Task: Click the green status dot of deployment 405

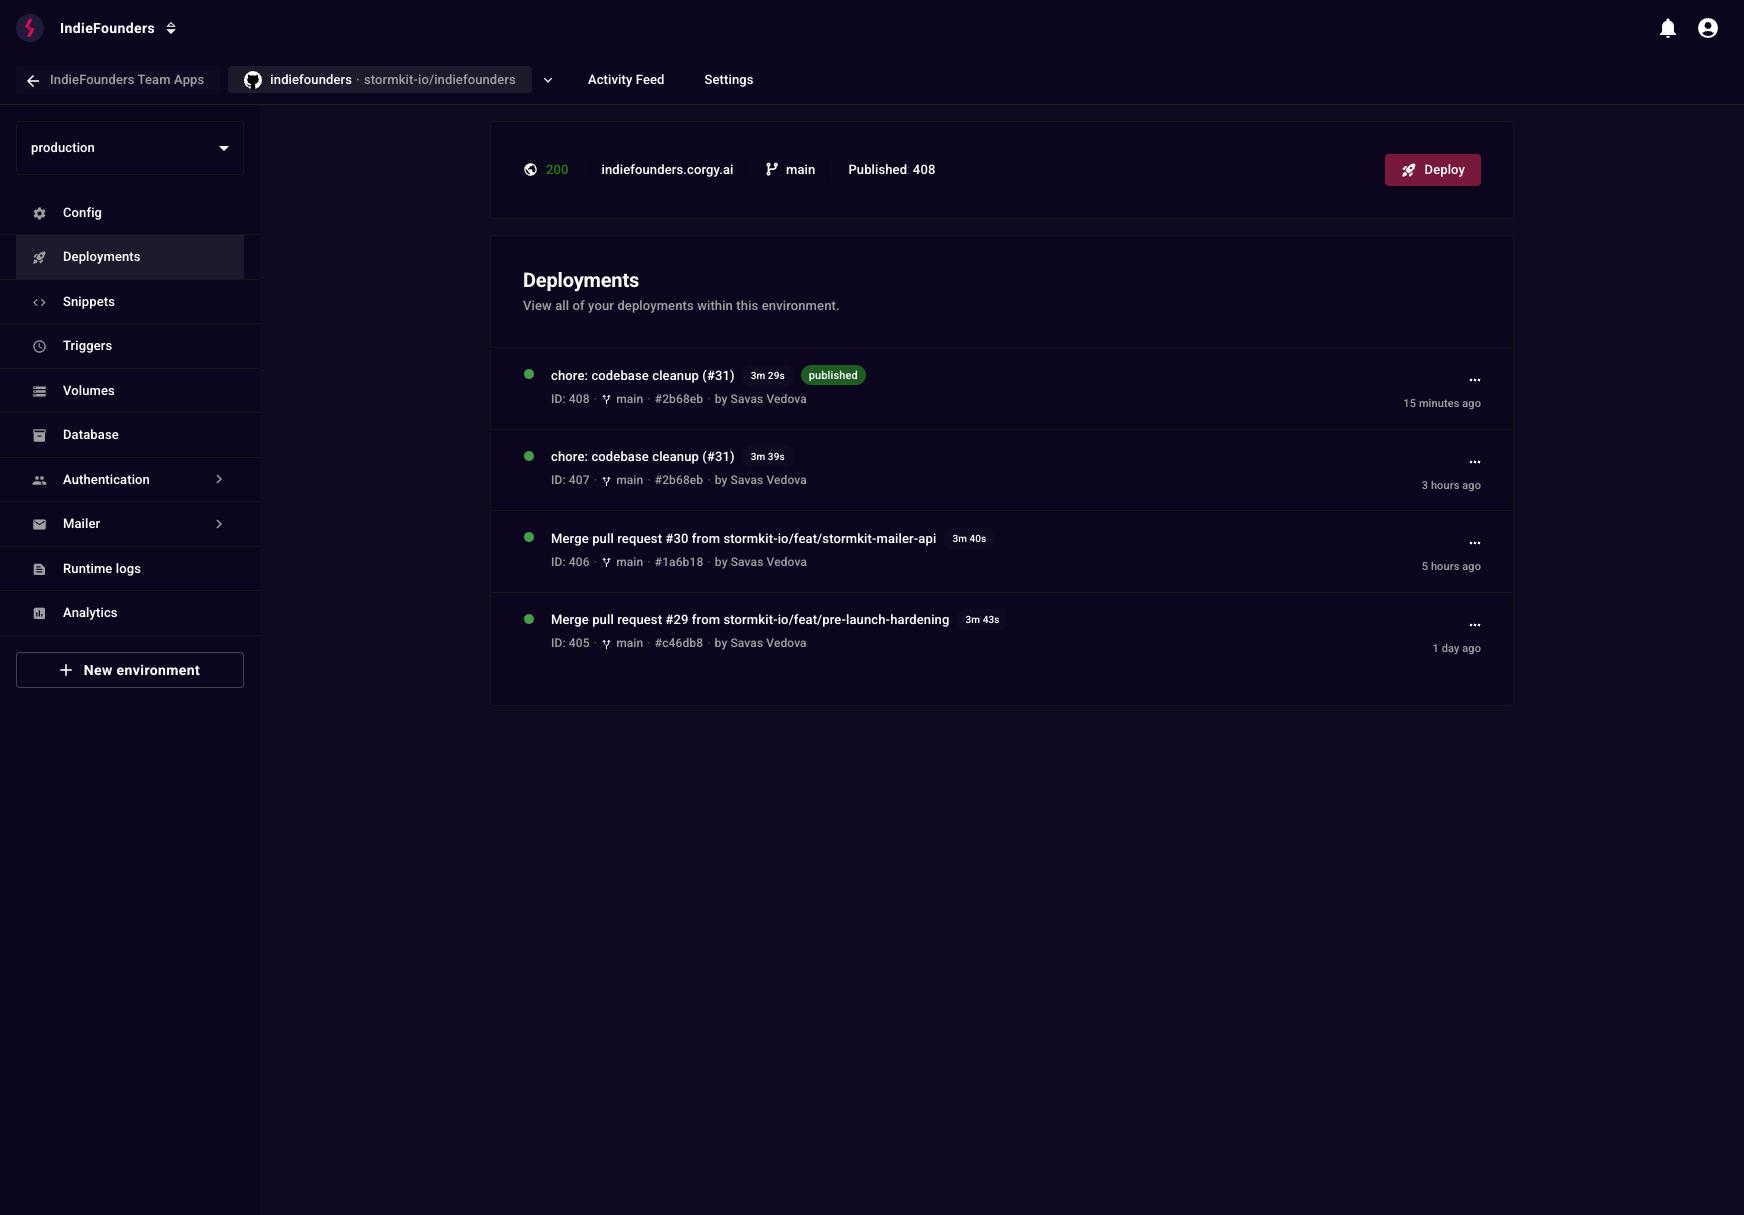Action: [529, 619]
